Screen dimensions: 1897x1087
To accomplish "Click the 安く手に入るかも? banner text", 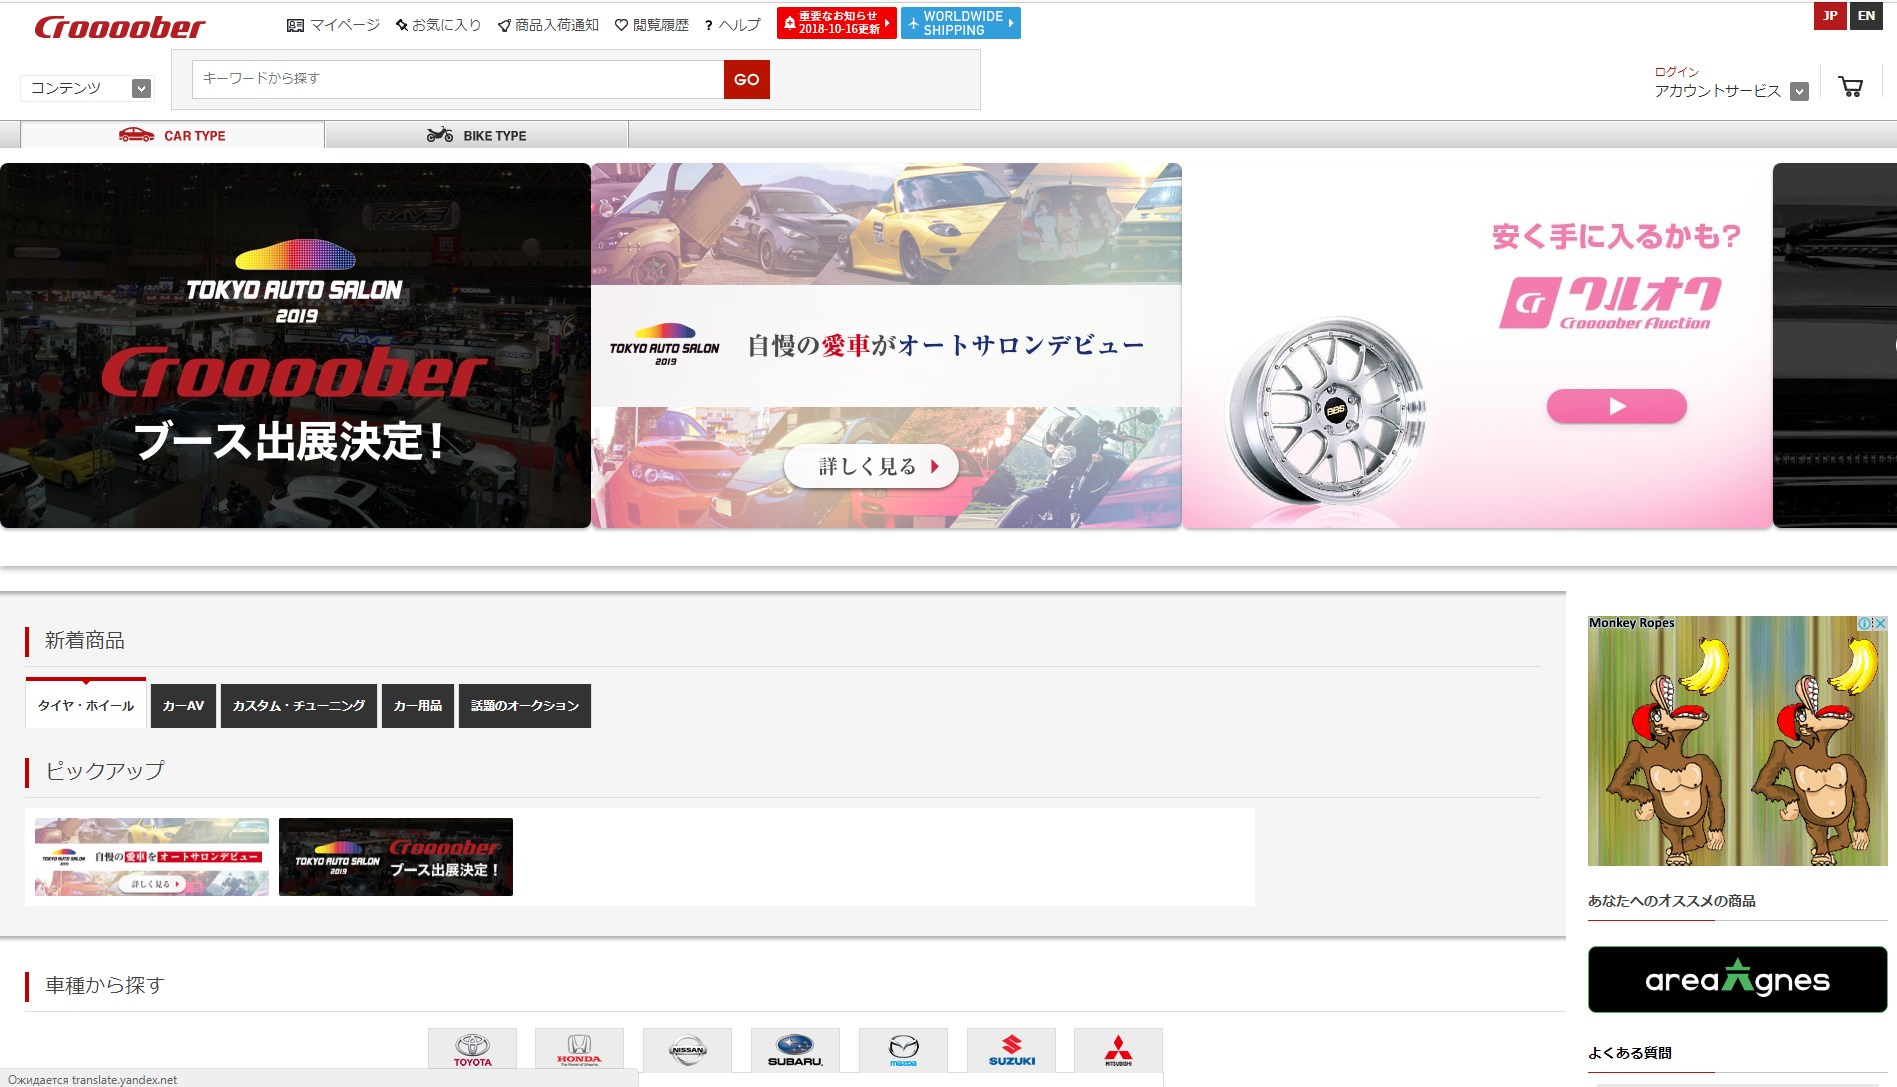I will click(x=1616, y=237).
